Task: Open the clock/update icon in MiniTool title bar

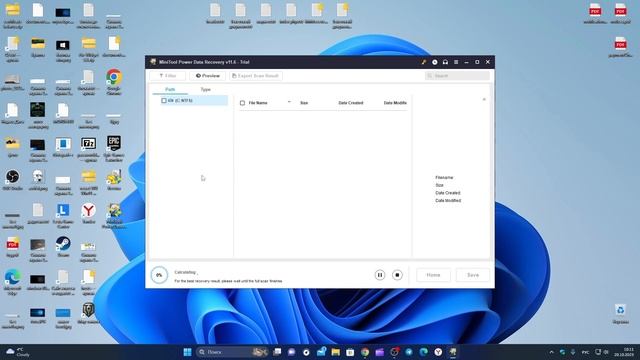Action: 435,62
